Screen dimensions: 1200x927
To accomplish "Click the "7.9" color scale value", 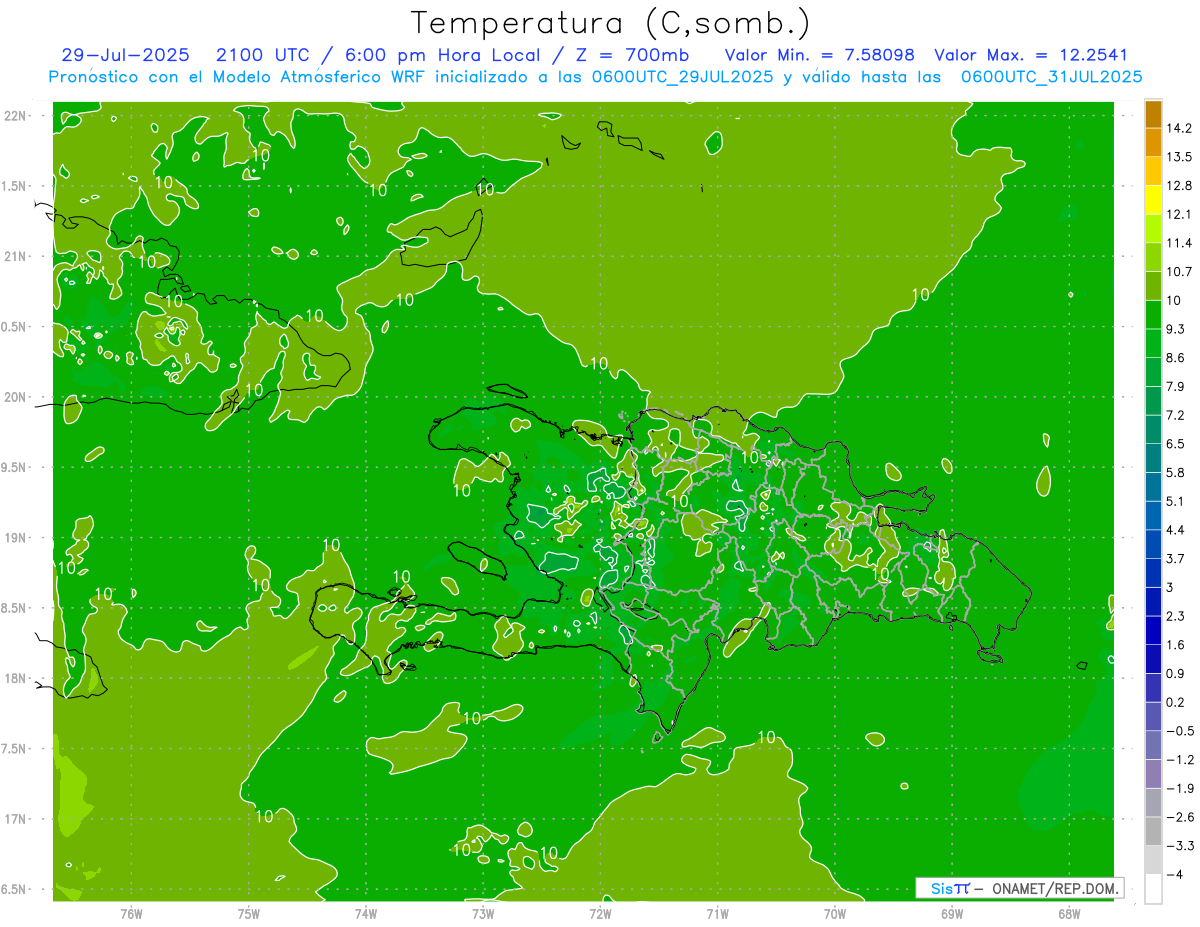I will 1175,386.
